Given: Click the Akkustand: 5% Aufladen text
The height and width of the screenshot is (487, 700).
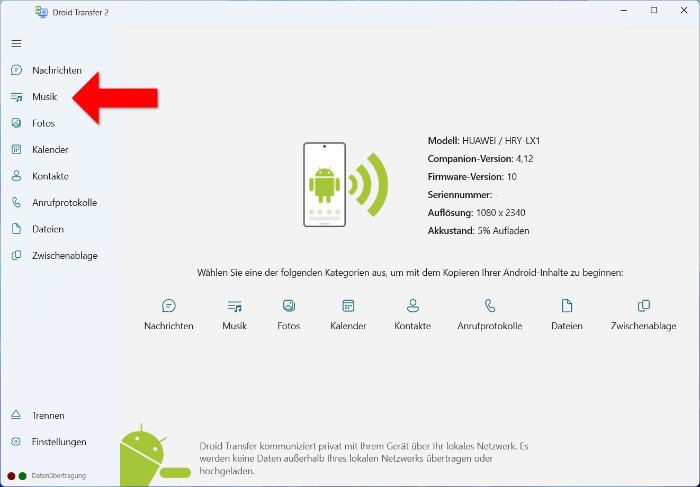Looking at the screenshot, I should [479, 231].
